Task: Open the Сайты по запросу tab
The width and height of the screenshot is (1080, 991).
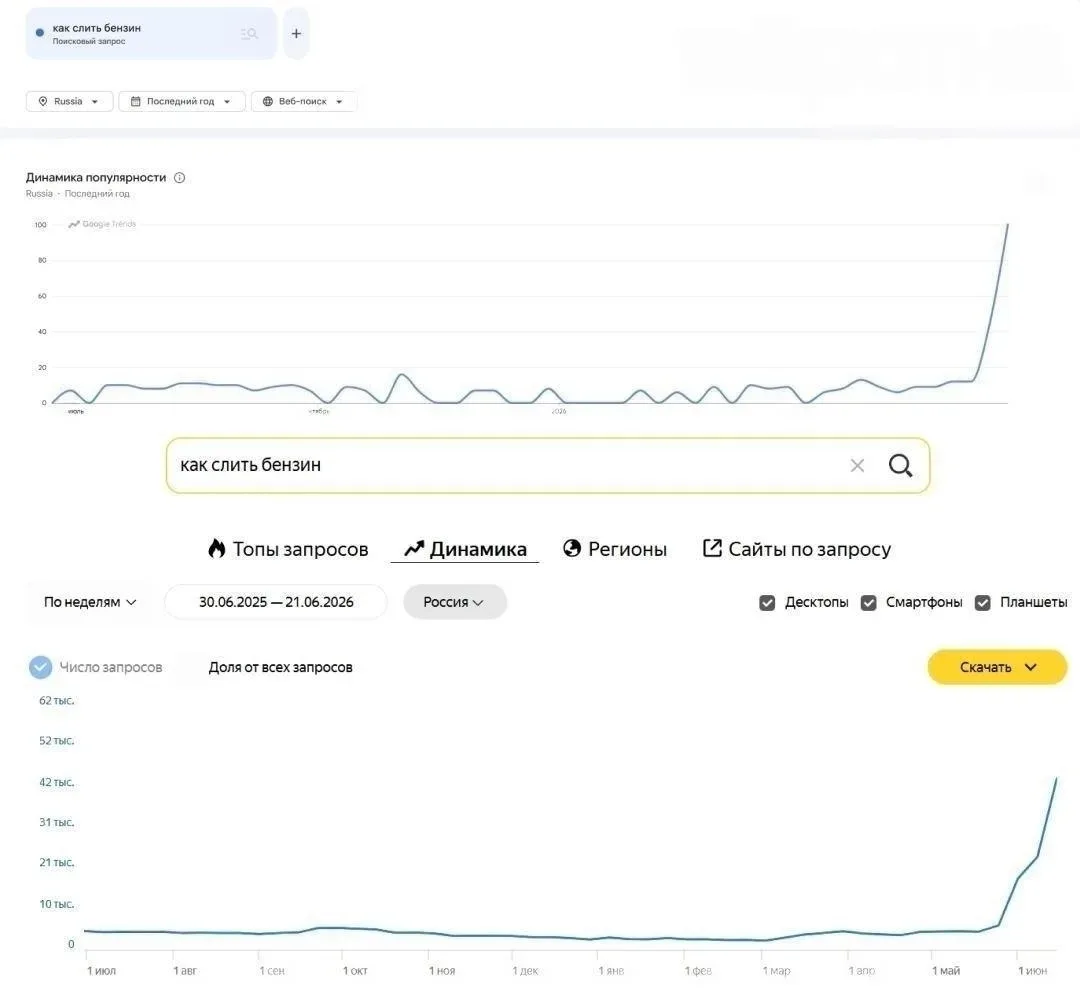Action: pyautogui.click(x=796, y=549)
